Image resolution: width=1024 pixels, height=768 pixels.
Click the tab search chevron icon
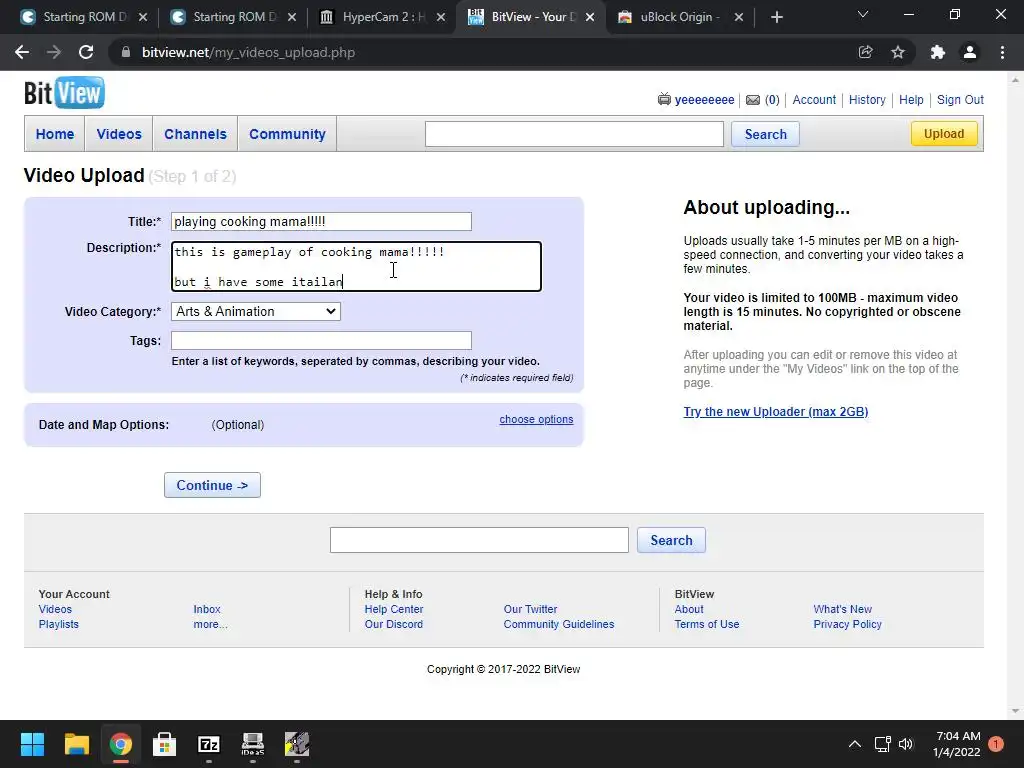point(863,14)
